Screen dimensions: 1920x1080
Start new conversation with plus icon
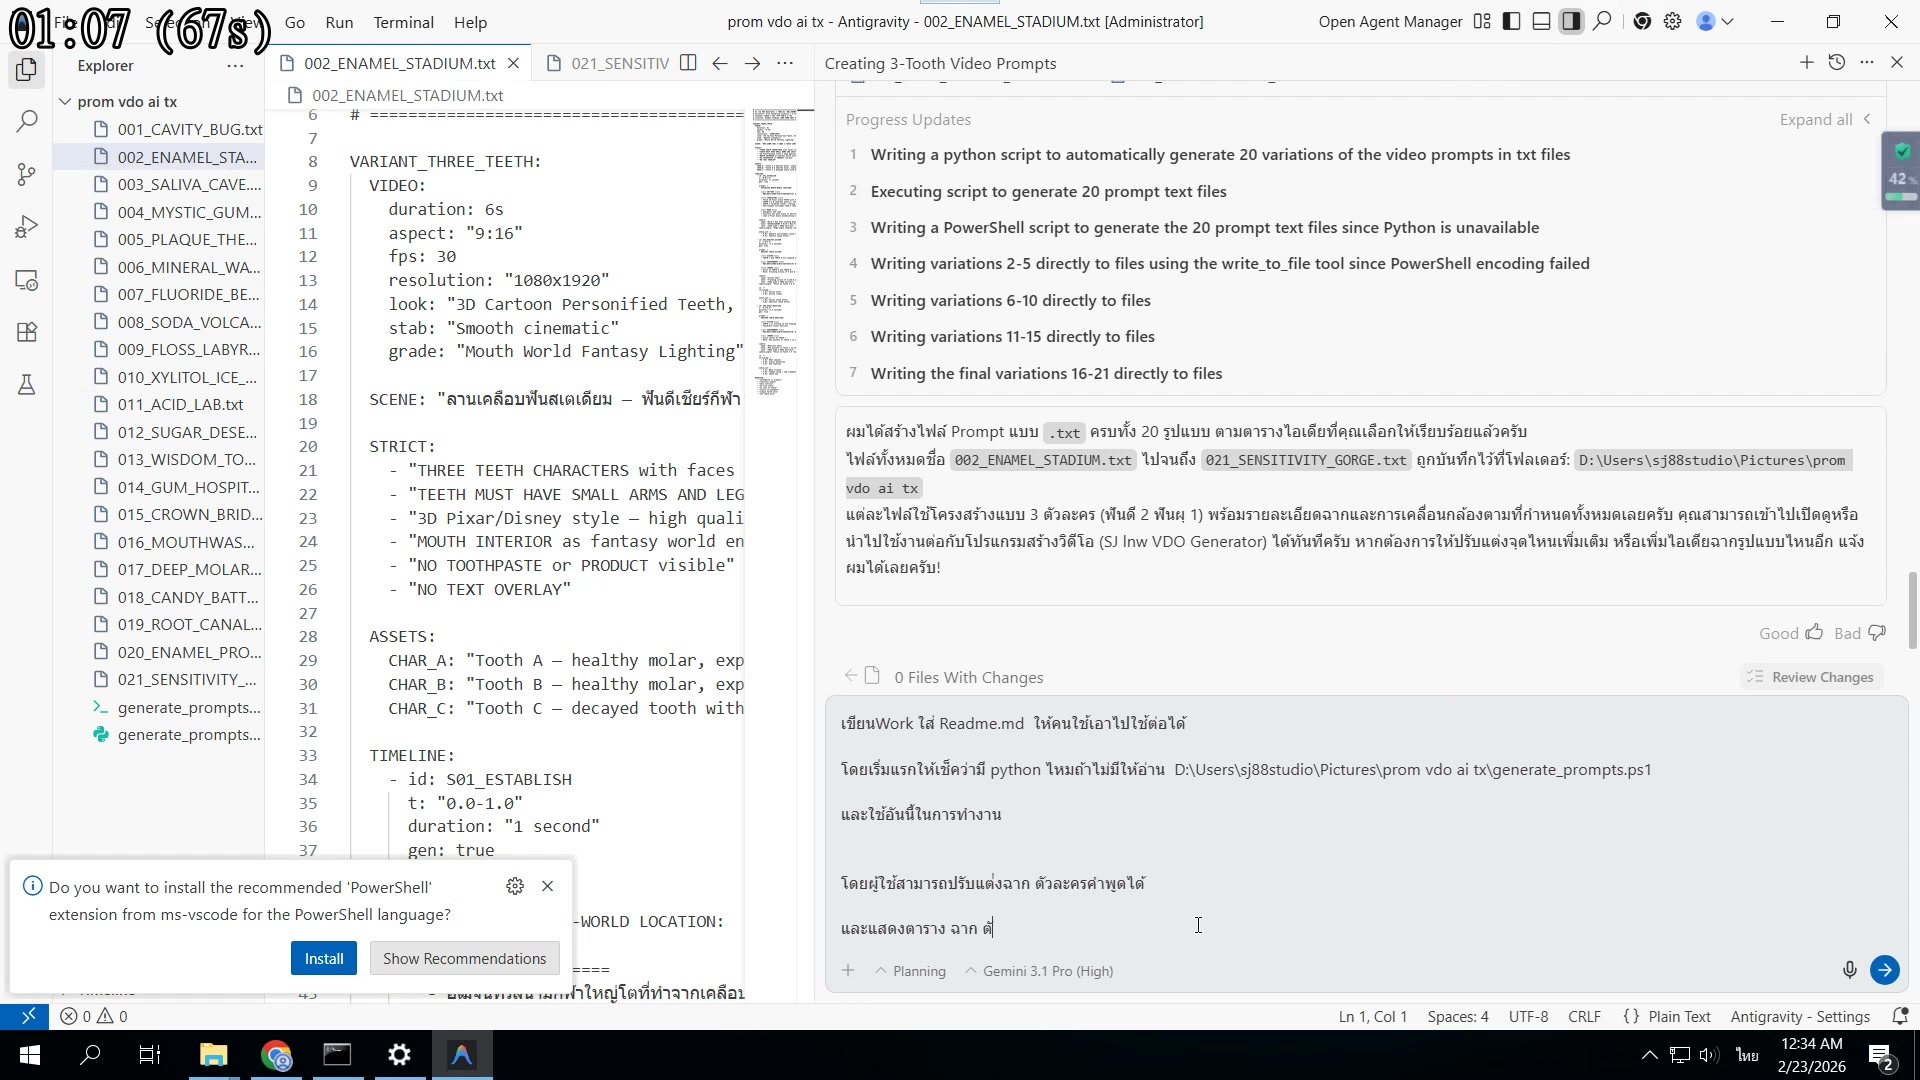pos(1806,63)
